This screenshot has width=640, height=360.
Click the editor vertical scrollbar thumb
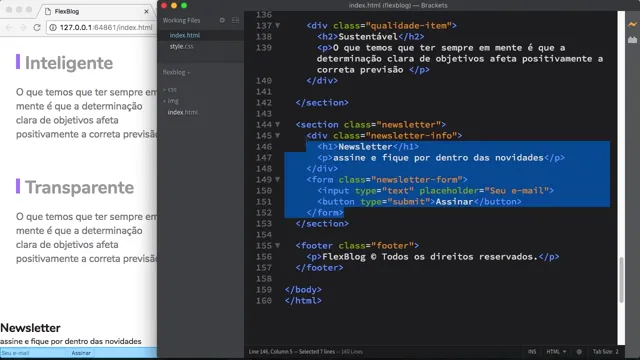click(x=621, y=280)
